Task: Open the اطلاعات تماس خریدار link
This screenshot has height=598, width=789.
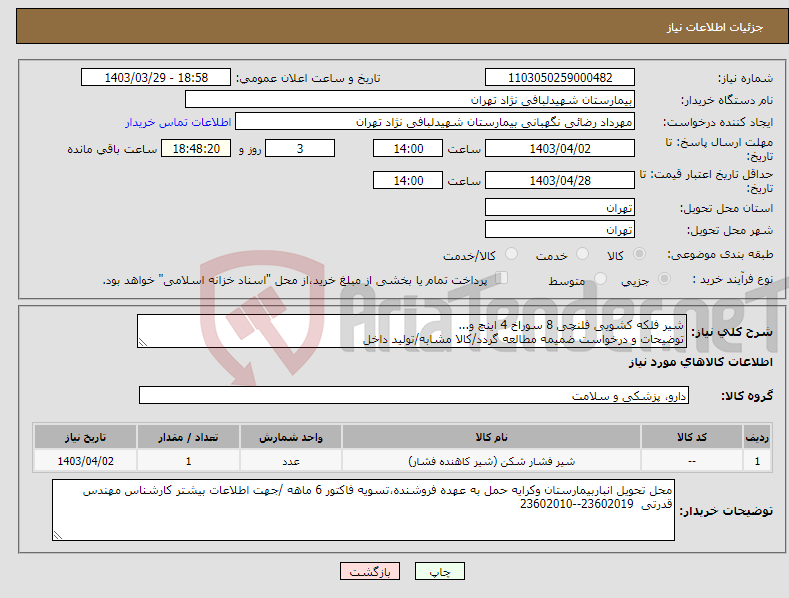Action: tap(178, 122)
